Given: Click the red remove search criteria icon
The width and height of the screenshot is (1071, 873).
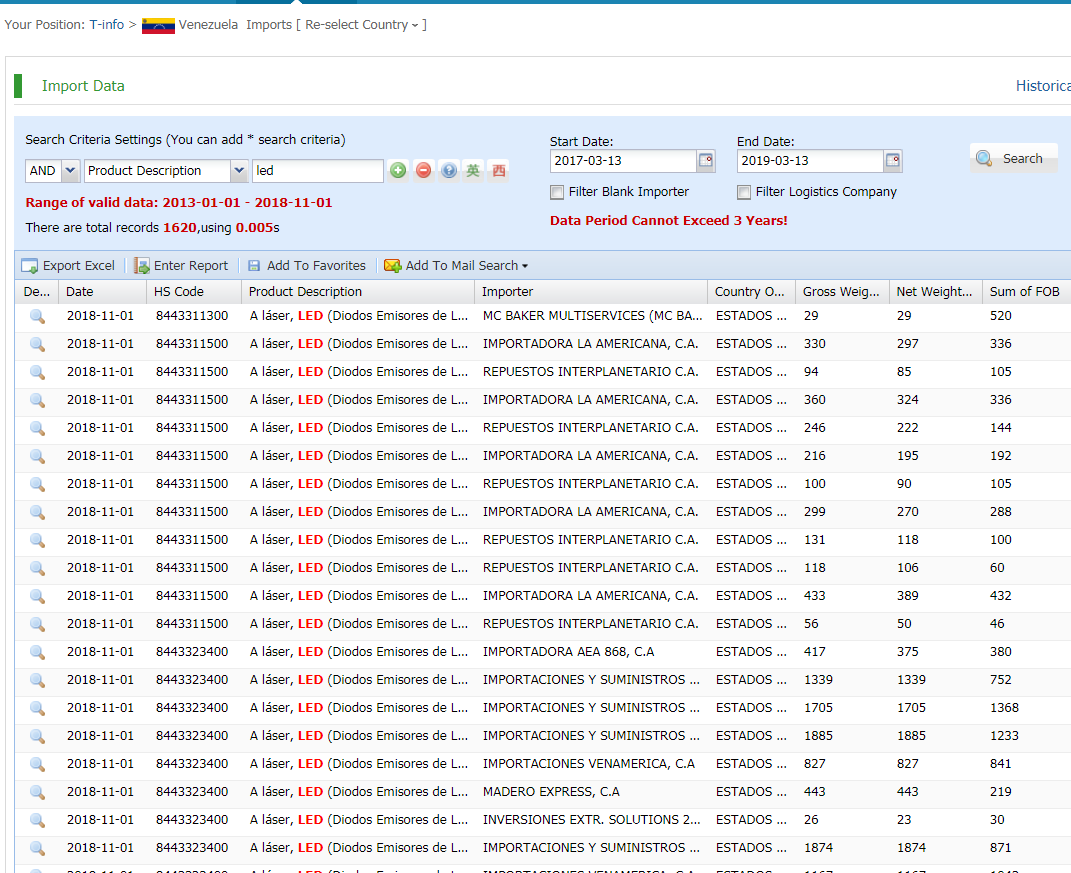Looking at the screenshot, I should point(423,171).
